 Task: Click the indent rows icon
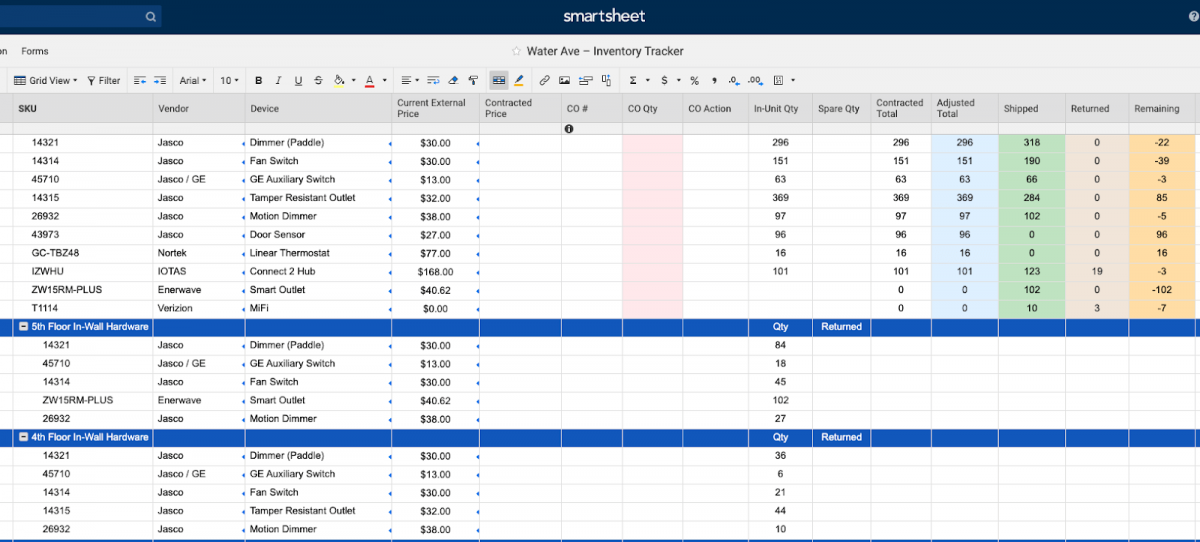160,81
